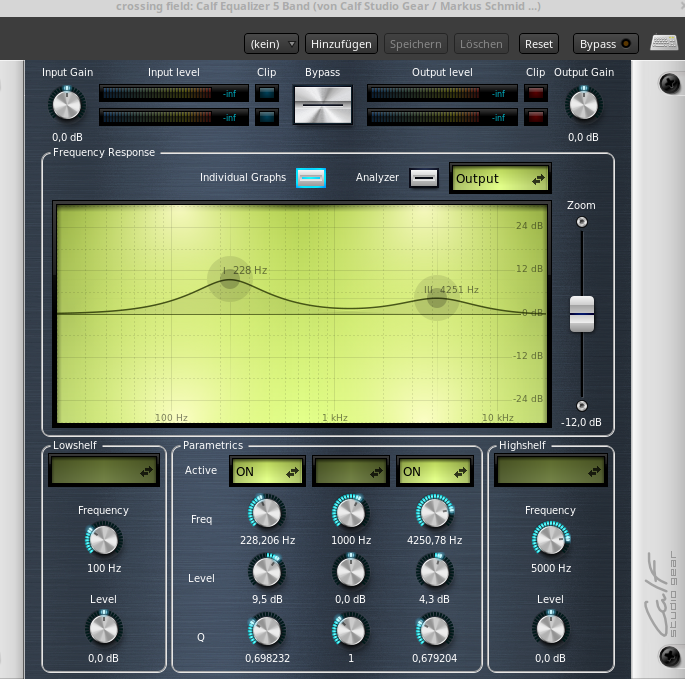
Task: Click the 5000 Hz Highshelf frequency value
Action: point(551,568)
